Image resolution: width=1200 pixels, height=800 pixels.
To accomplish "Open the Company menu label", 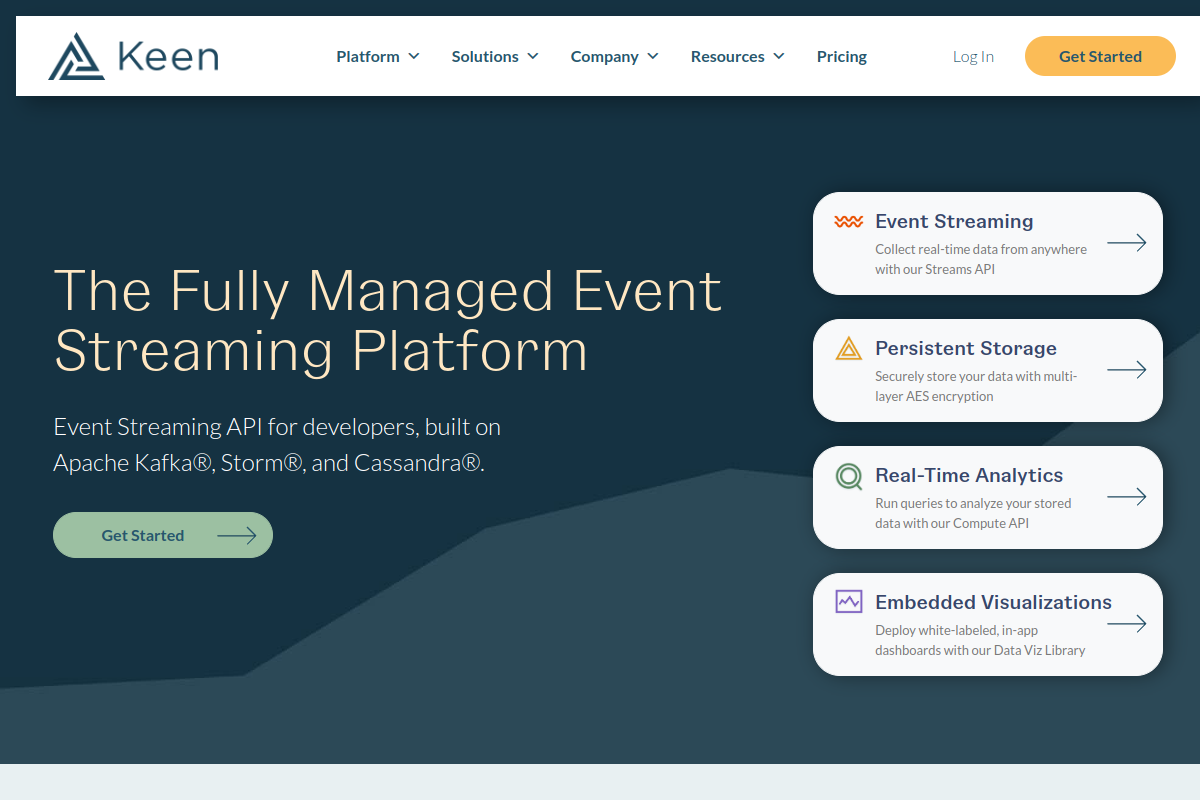I will [x=604, y=57].
